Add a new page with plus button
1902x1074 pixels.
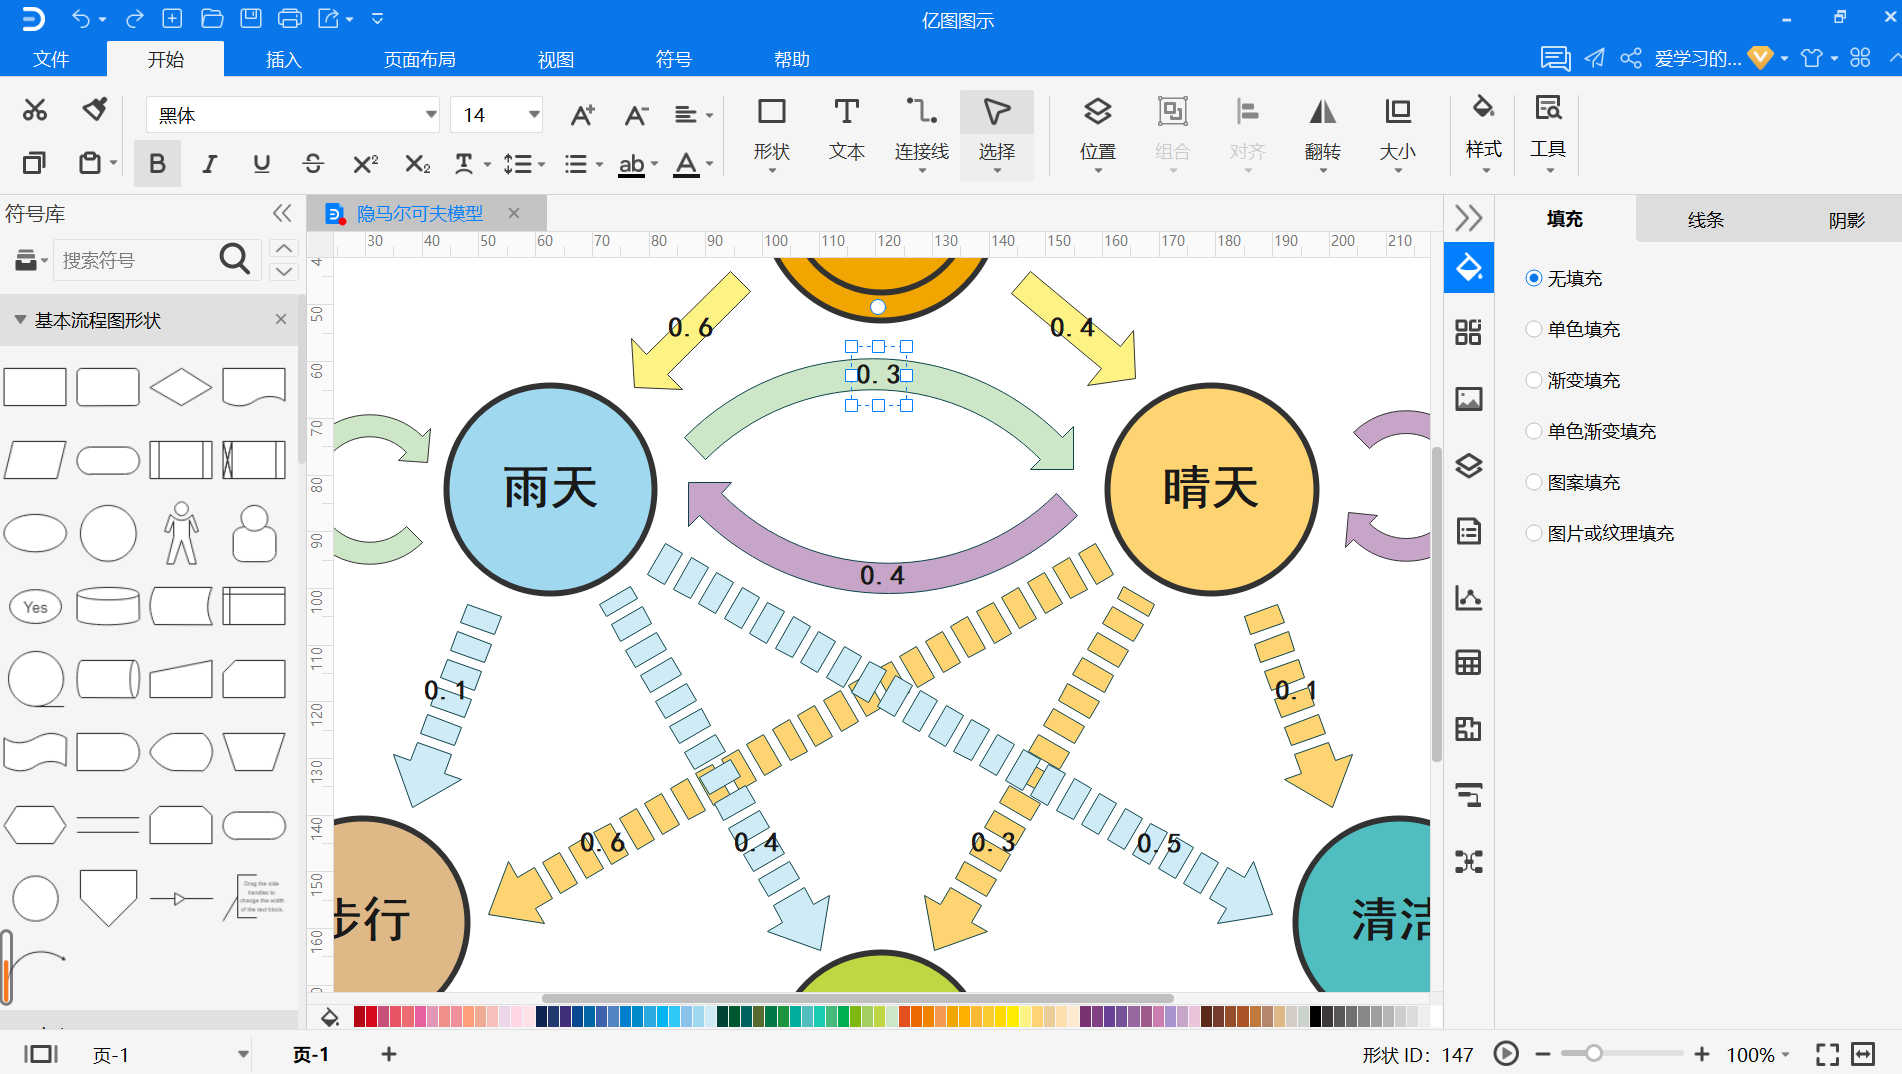point(389,1054)
